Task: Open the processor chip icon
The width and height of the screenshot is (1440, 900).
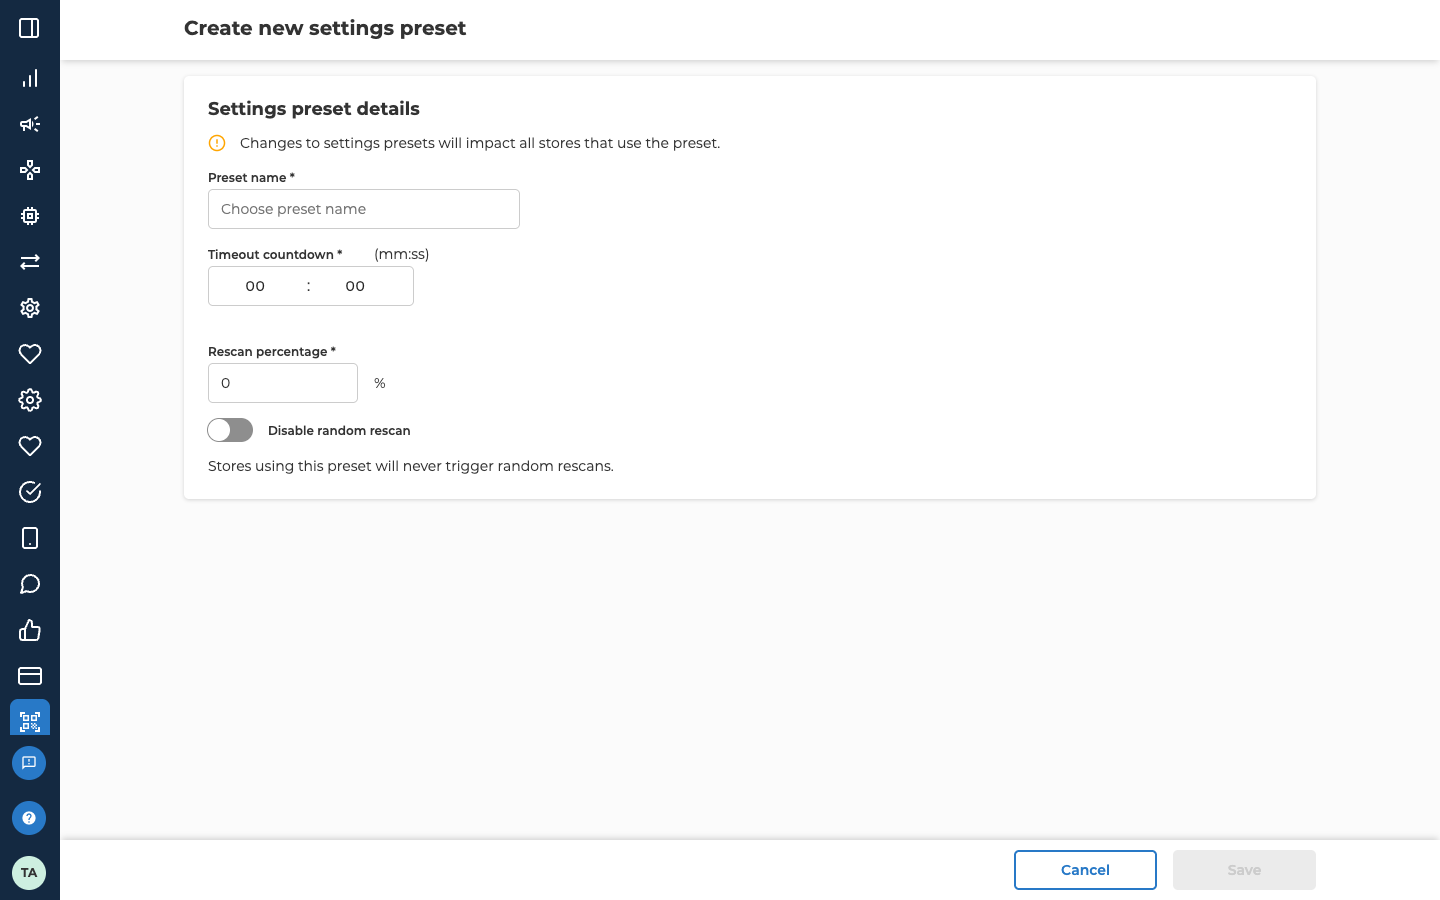Action: click(29, 216)
